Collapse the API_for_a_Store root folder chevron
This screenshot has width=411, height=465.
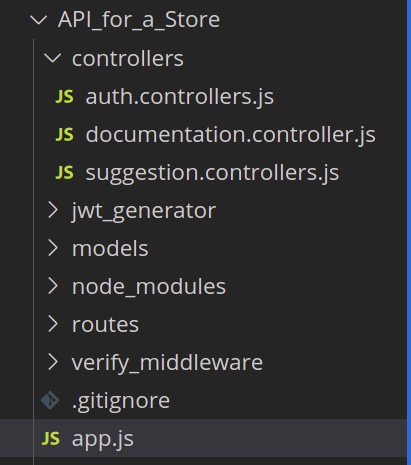(x=39, y=20)
